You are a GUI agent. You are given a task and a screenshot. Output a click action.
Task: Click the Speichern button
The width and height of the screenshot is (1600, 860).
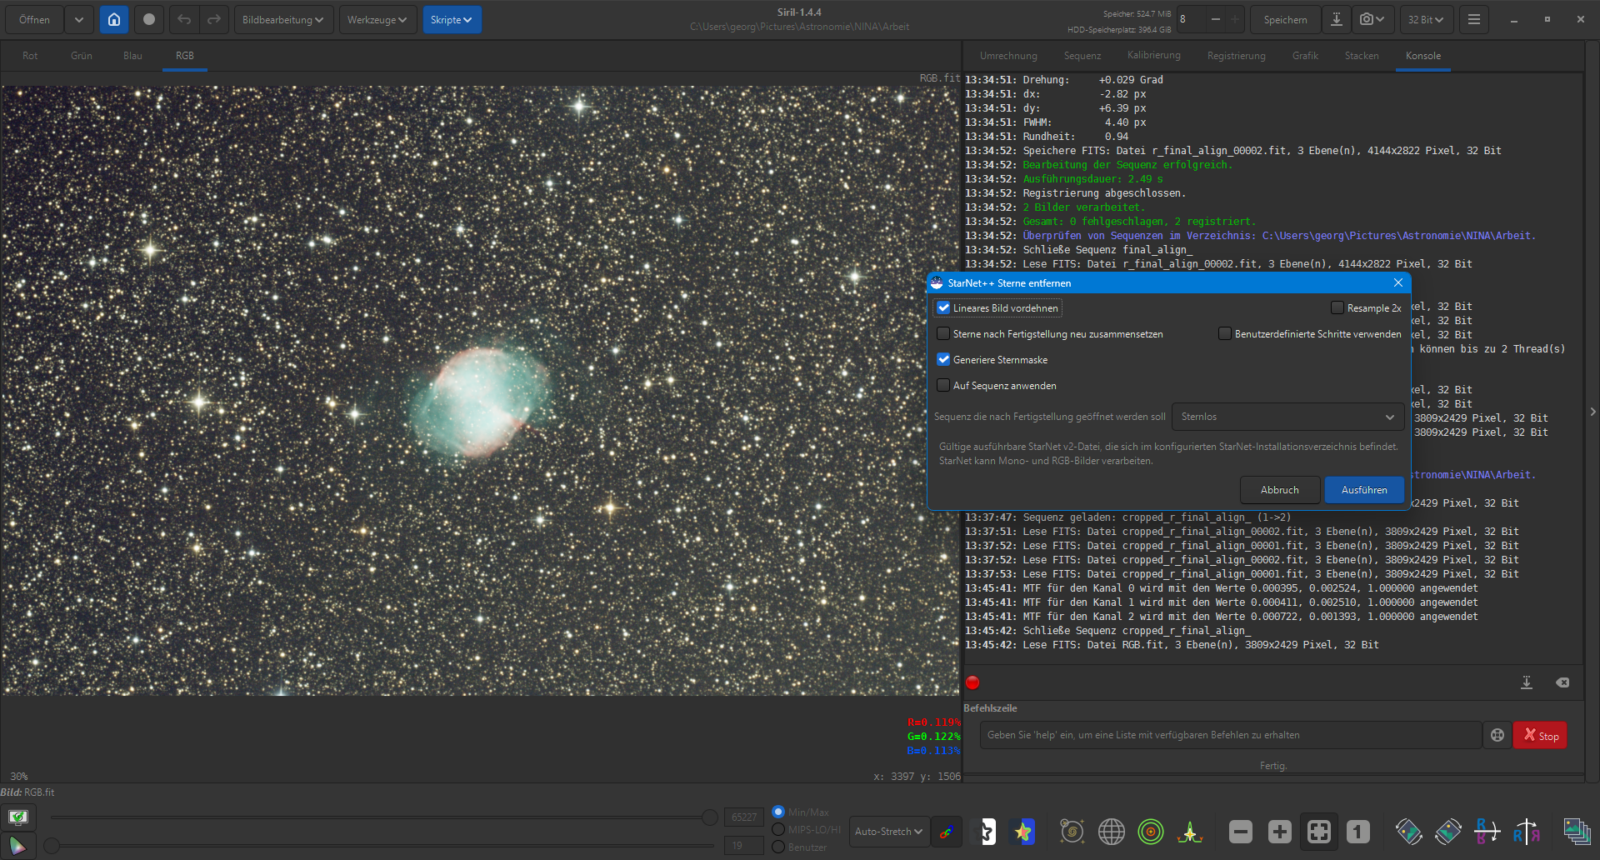1285,19
